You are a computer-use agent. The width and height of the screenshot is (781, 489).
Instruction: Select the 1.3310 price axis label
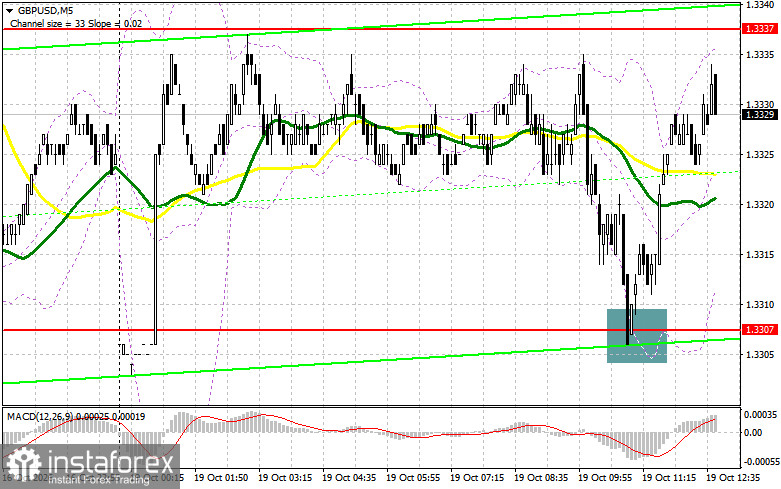click(x=760, y=305)
